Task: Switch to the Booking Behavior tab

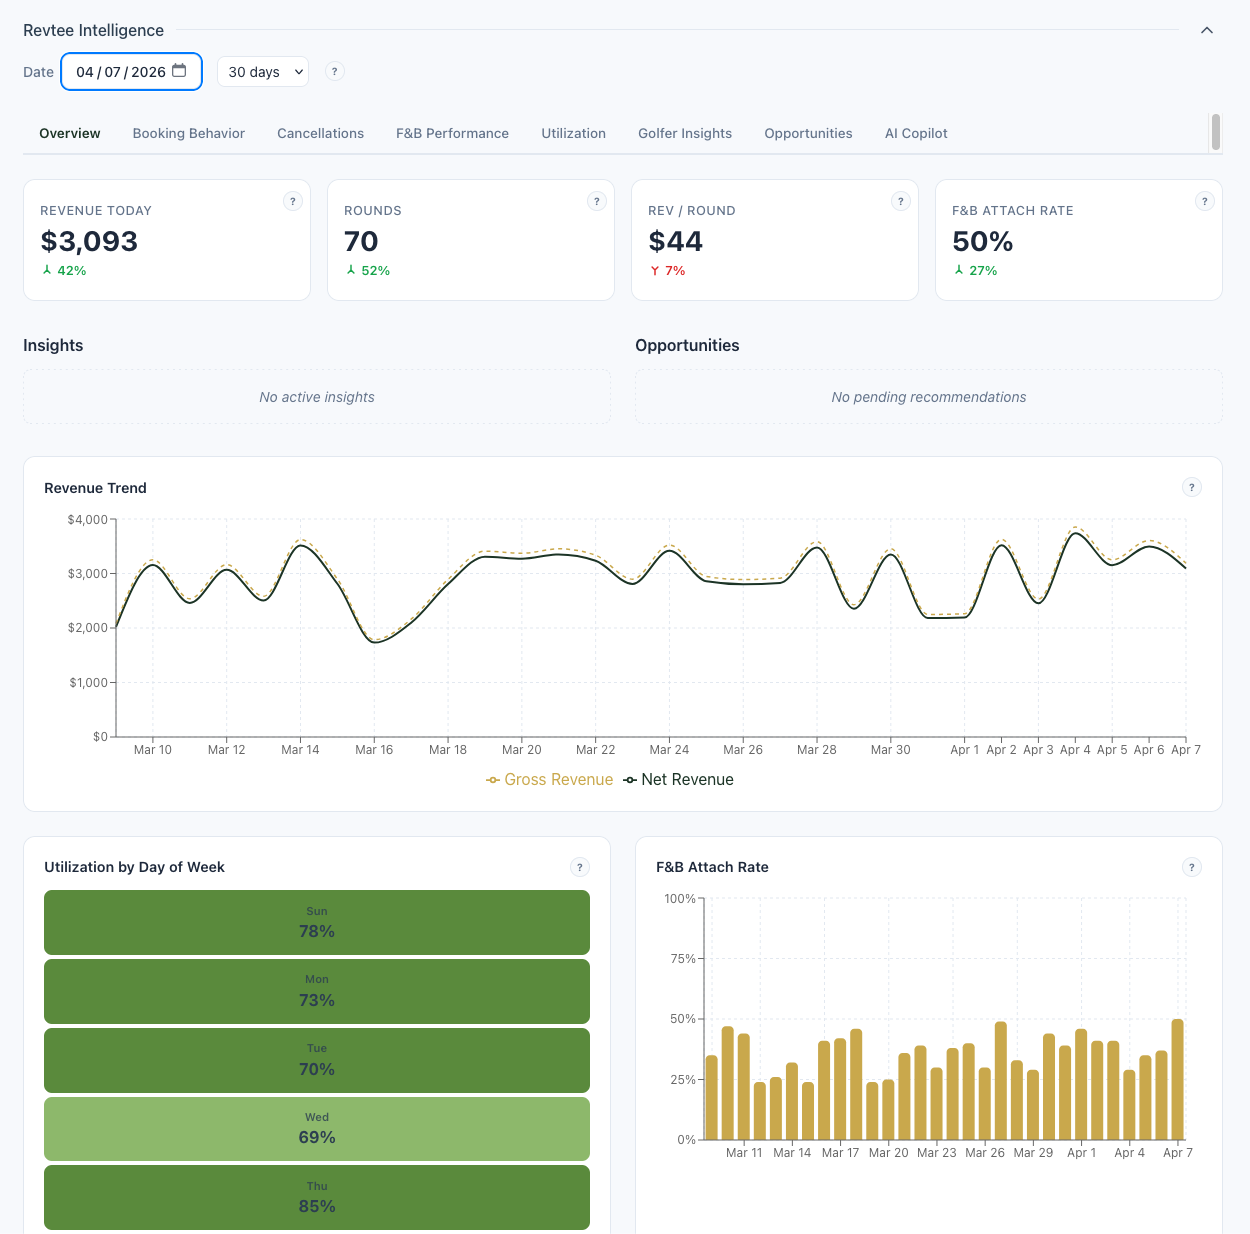Action: tap(188, 133)
